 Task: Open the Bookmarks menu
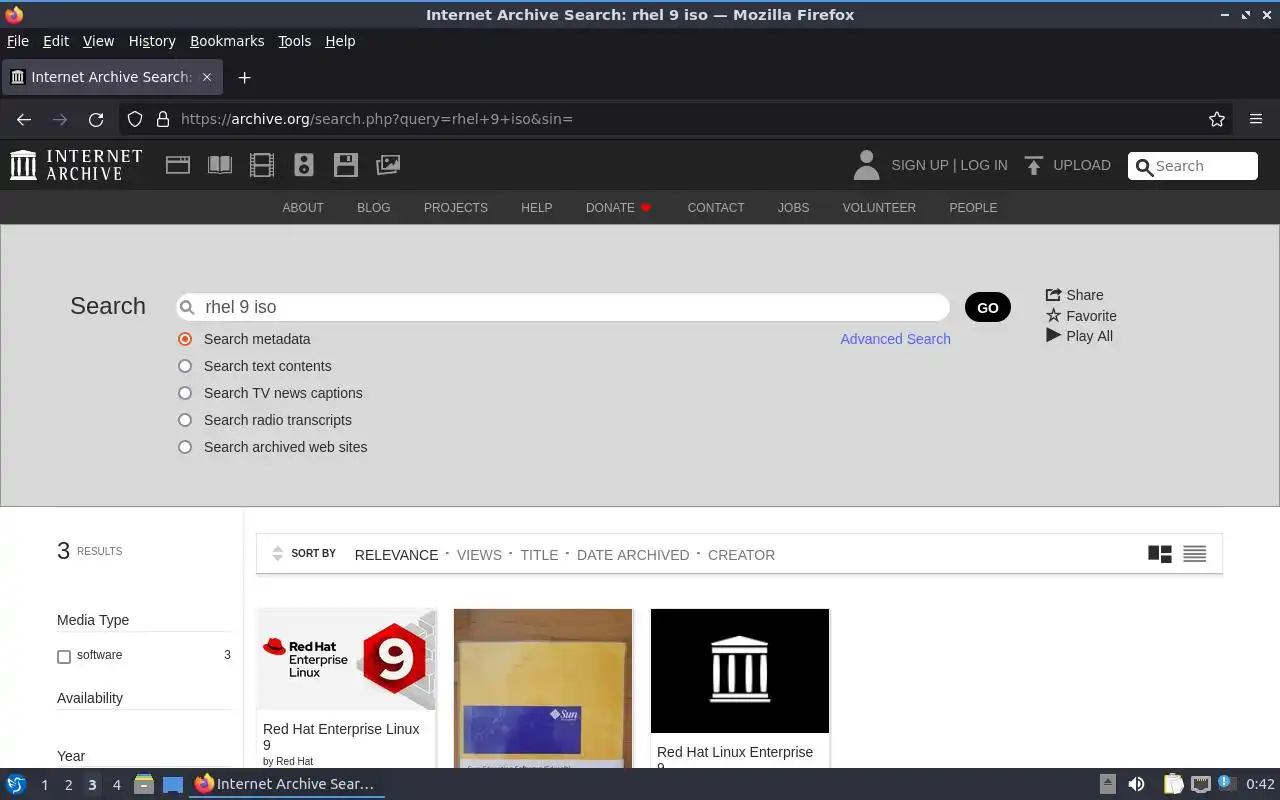coord(227,41)
